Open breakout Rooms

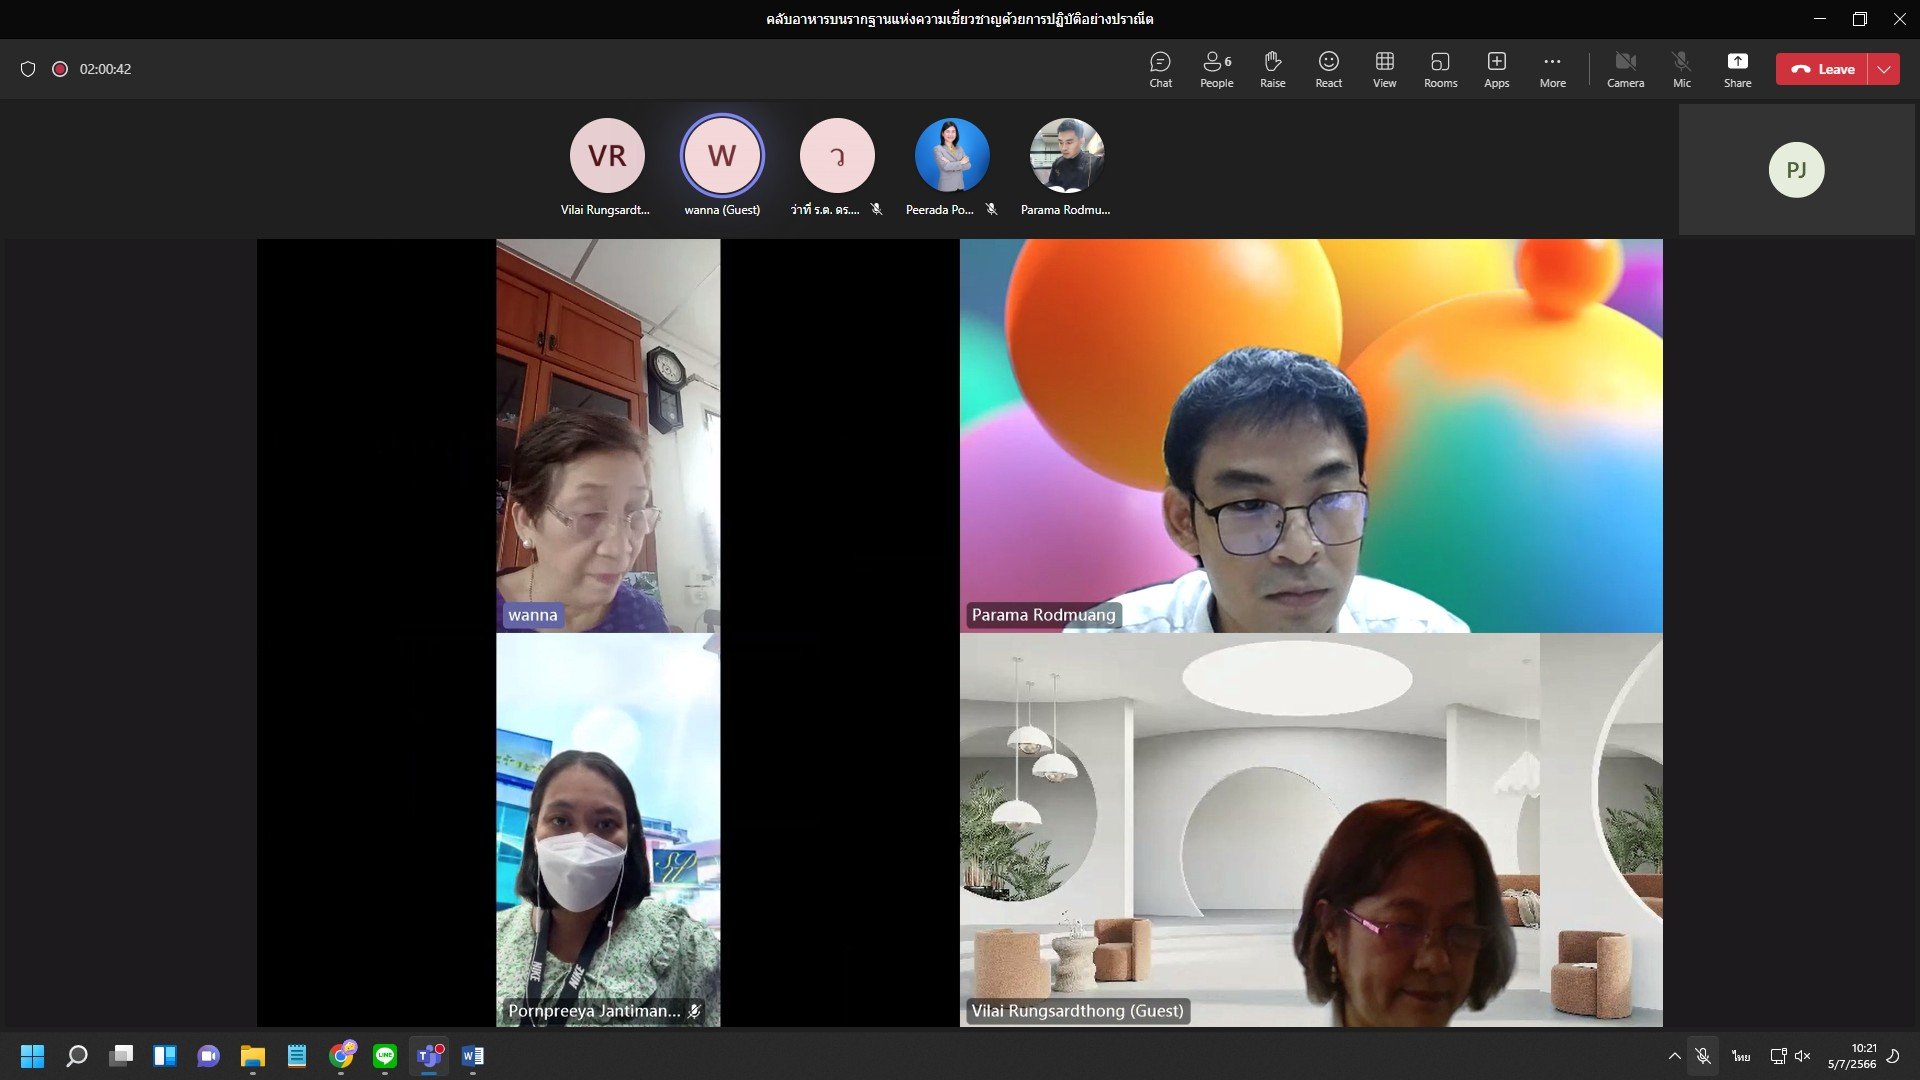1440,69
